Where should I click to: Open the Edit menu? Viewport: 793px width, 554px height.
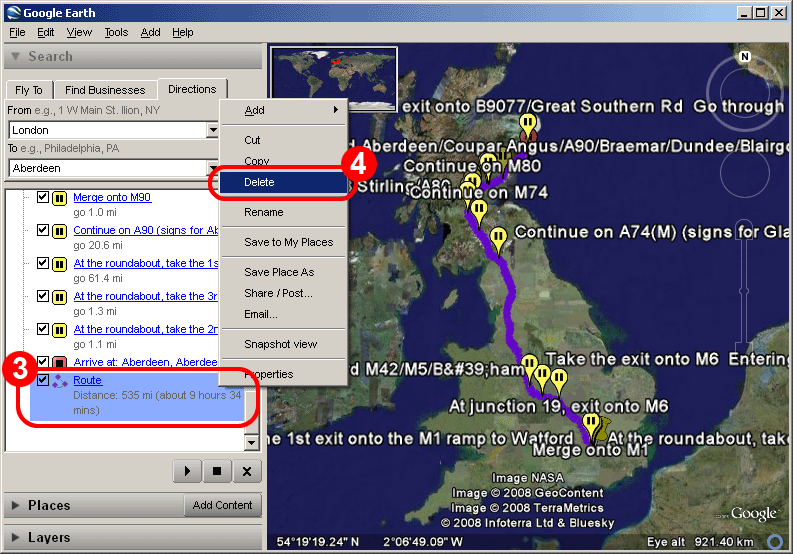[46, 32]
